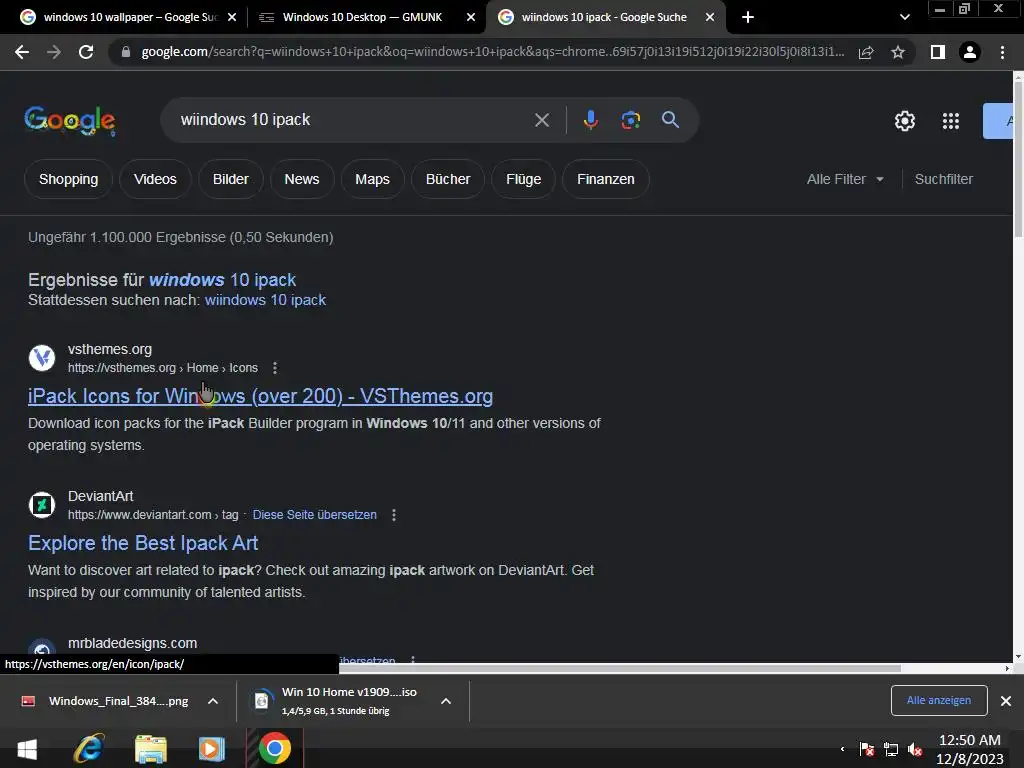Submit search with magnifier icon
Viewport: 1024px width, 768px height.
tap(670, 120)
